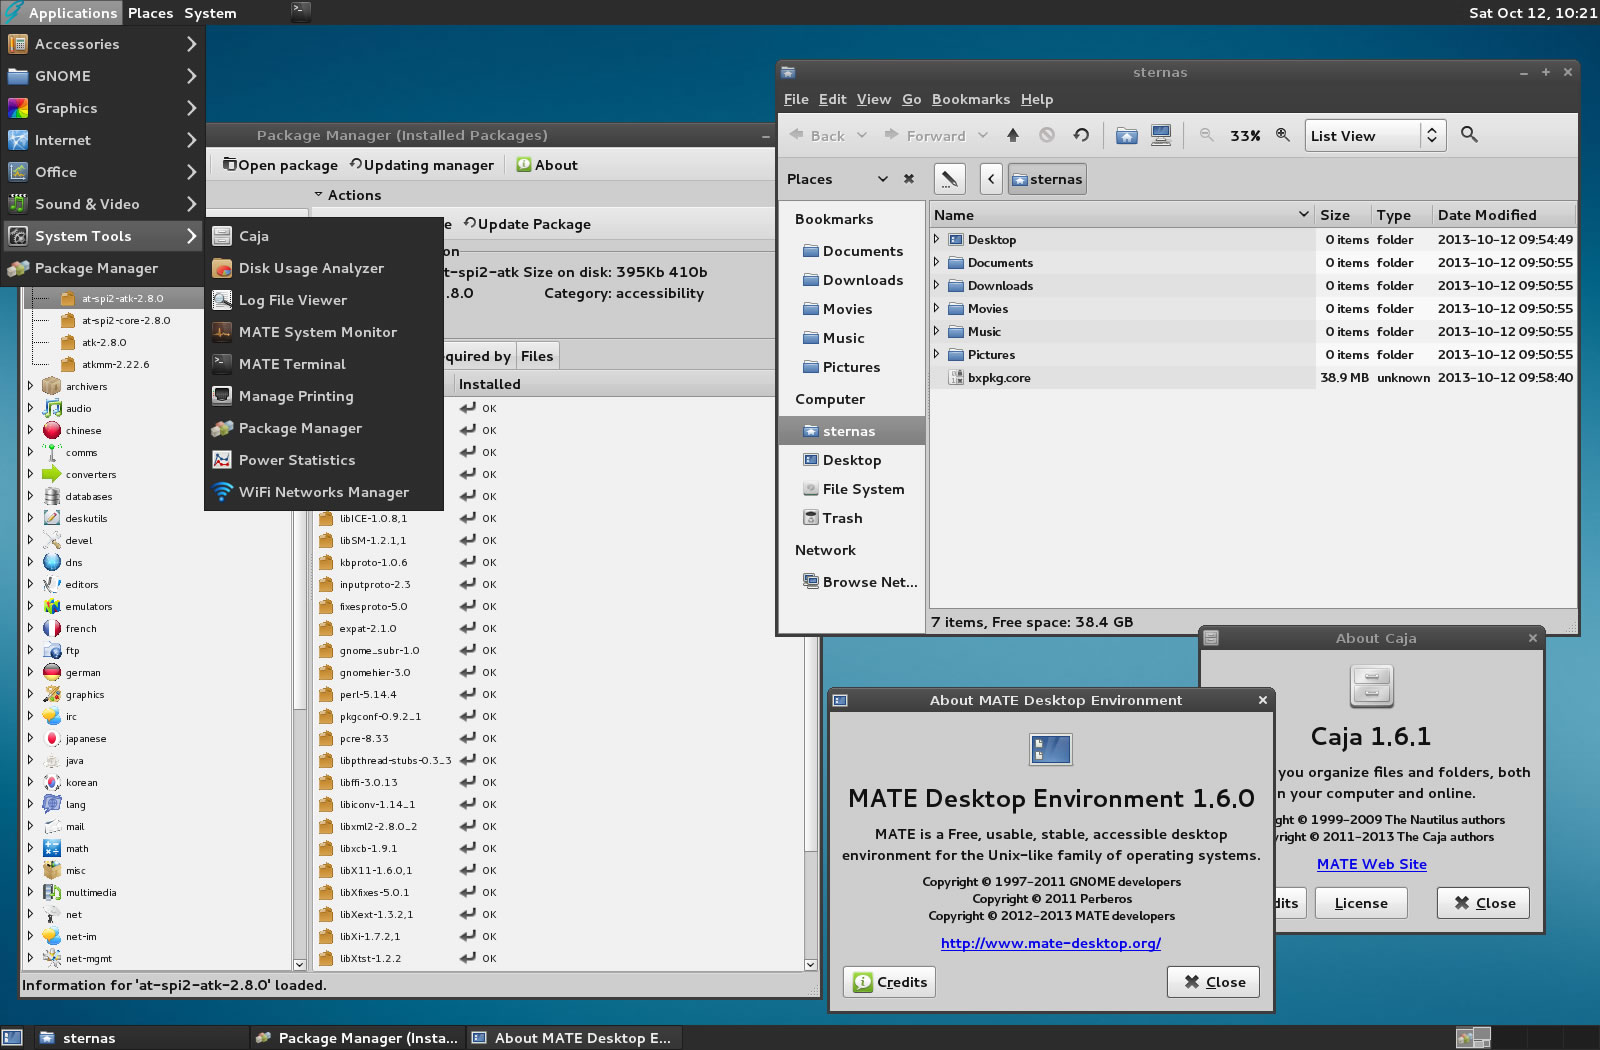Viewport: 1600px width, 1050px height.
Task: Click Credits in About MATE dialog
Action: coord(890,982)
